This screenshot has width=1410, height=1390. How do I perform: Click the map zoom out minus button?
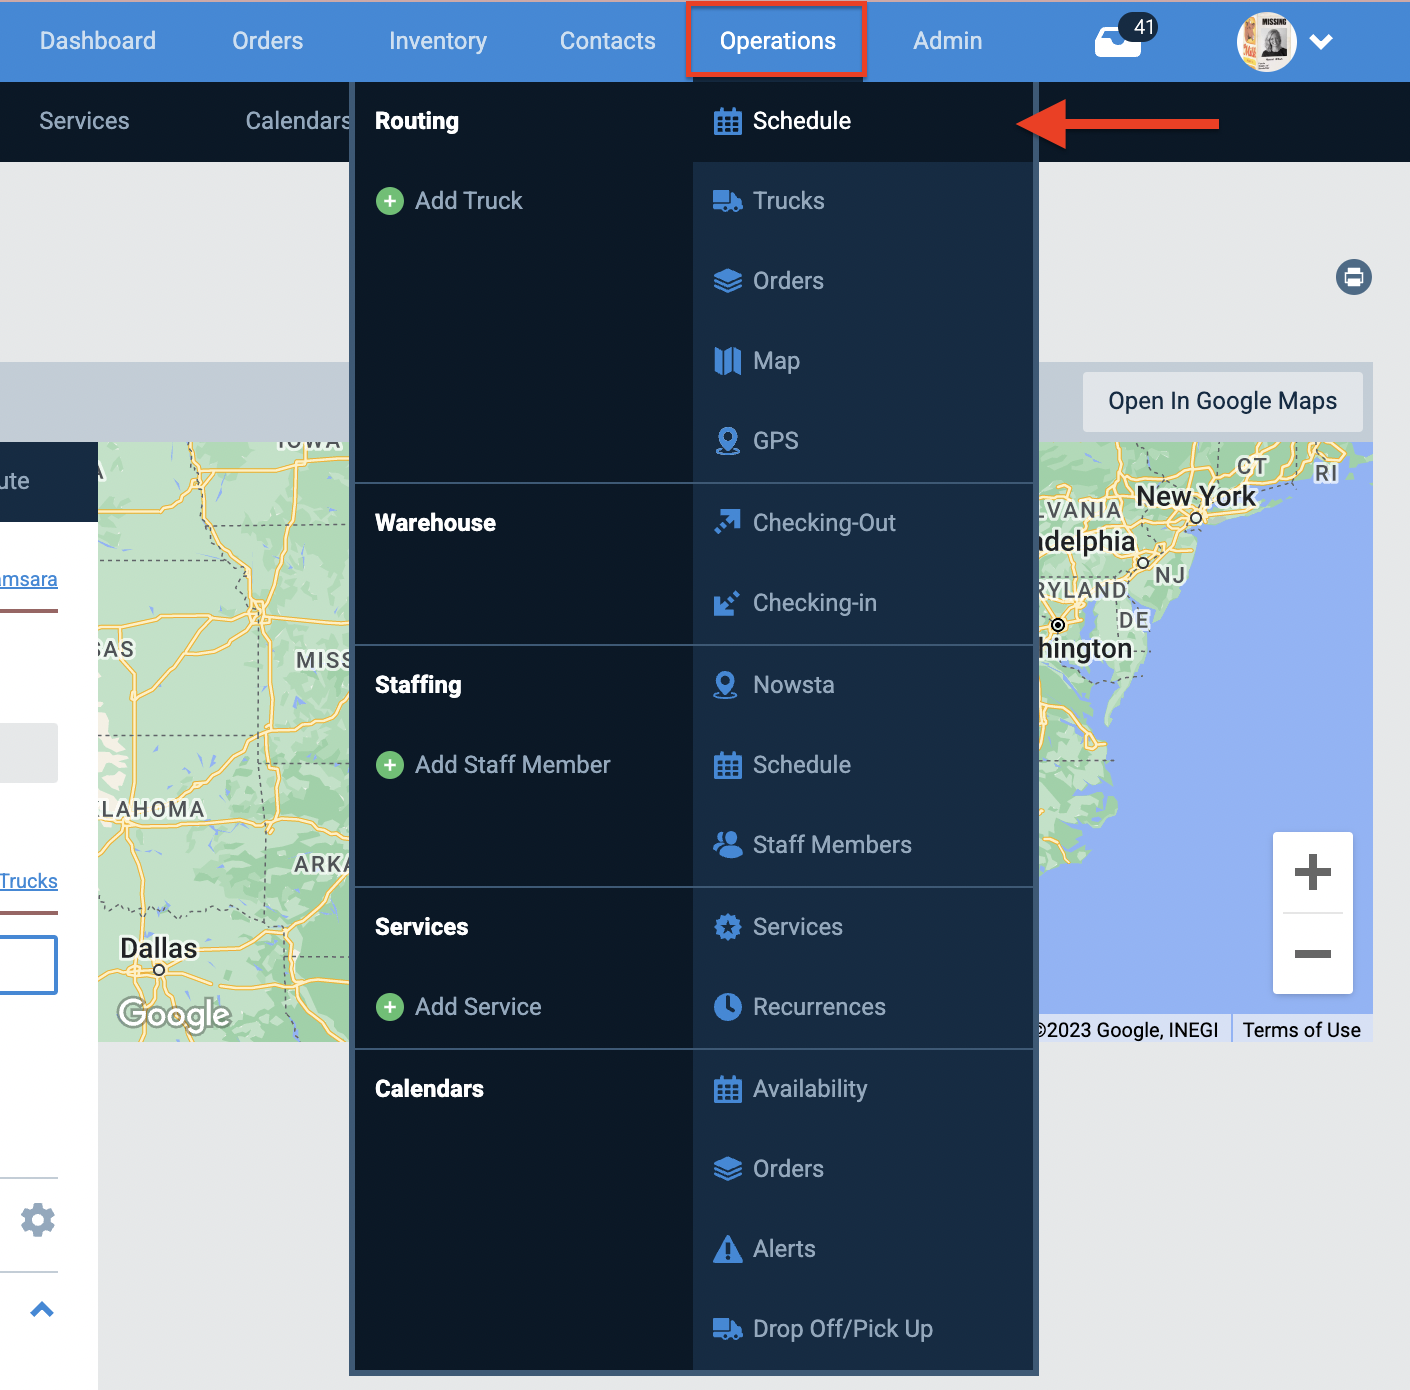(x=1313, y=954)
